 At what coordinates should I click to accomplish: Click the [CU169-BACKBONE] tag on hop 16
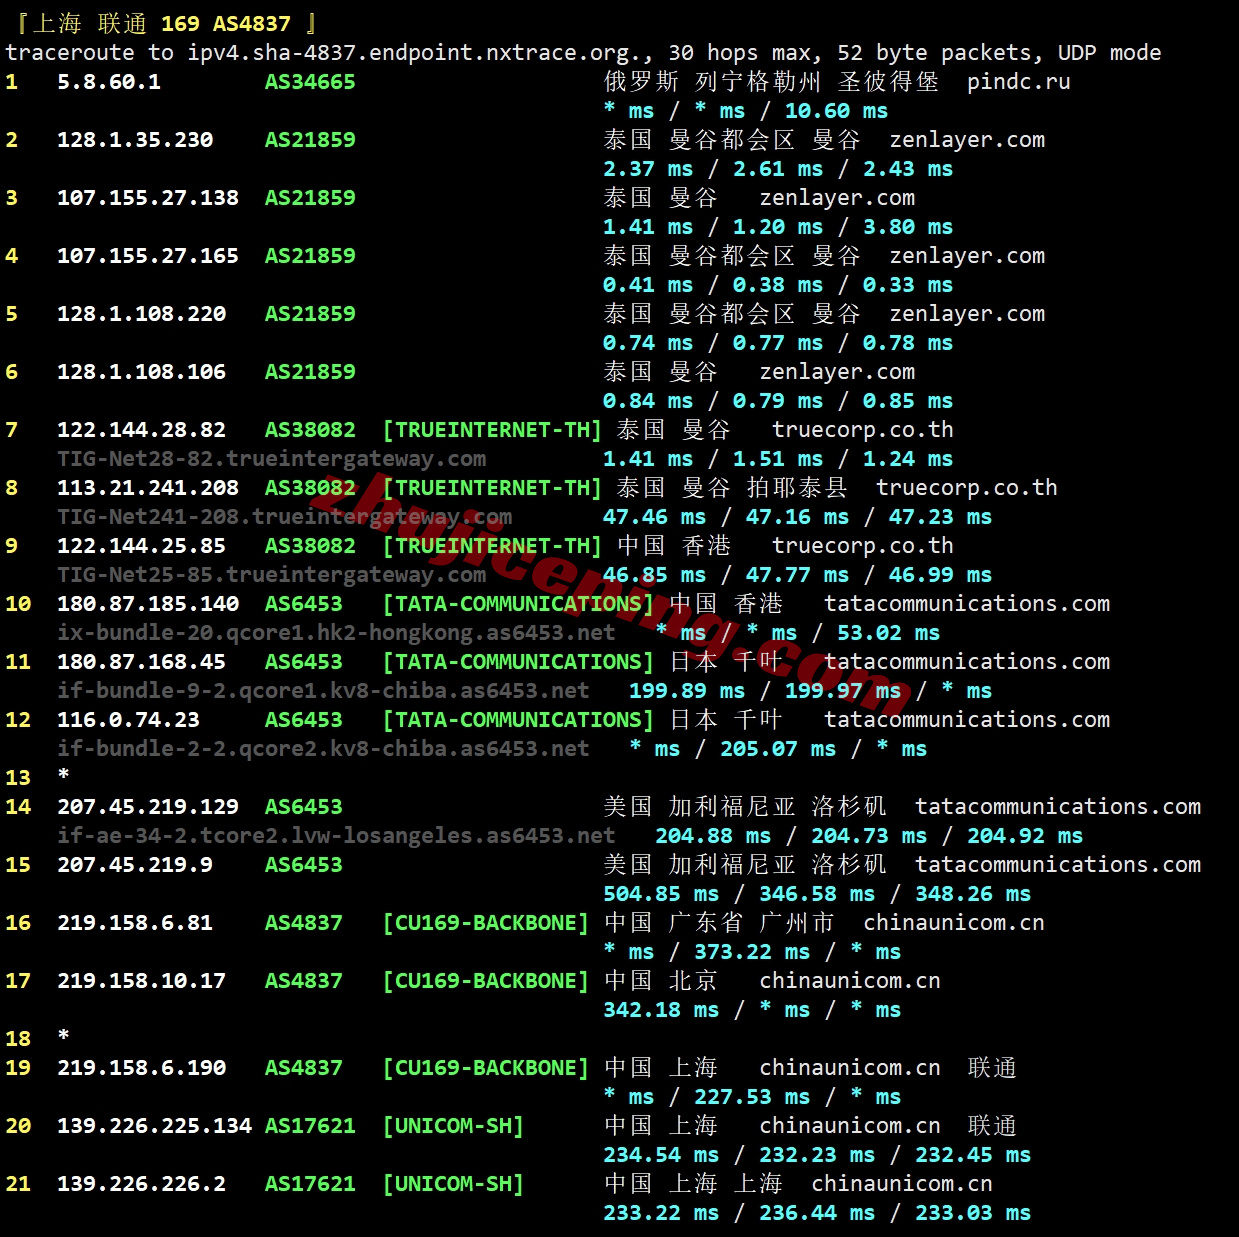coord(486,923)
